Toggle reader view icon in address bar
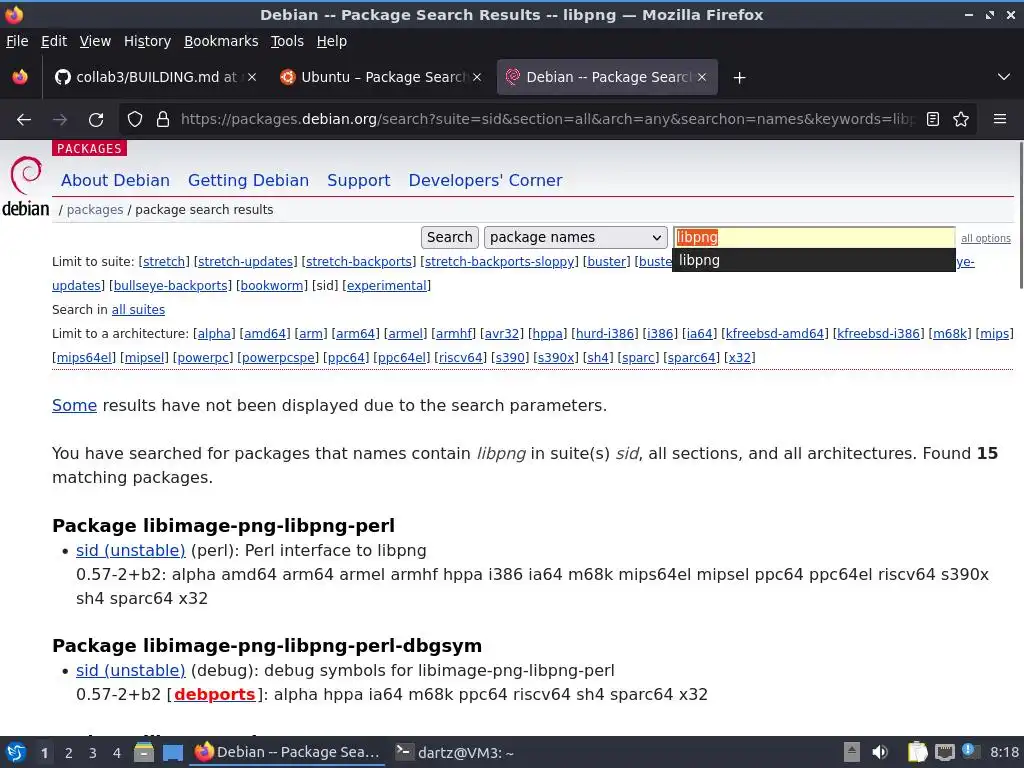The height and width of the screenshot is (768, 1024). point(933,120)
